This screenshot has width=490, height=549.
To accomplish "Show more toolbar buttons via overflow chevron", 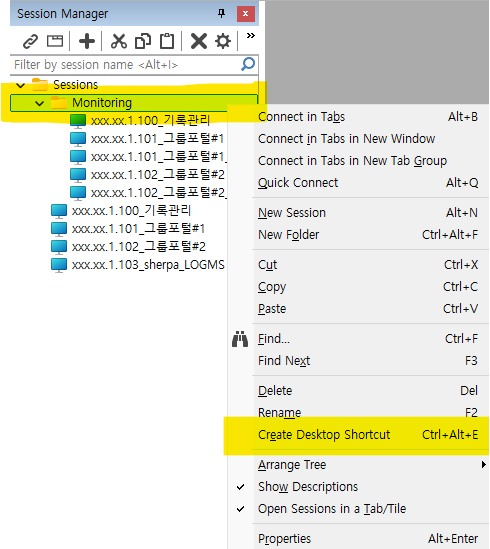I will 251,35.
